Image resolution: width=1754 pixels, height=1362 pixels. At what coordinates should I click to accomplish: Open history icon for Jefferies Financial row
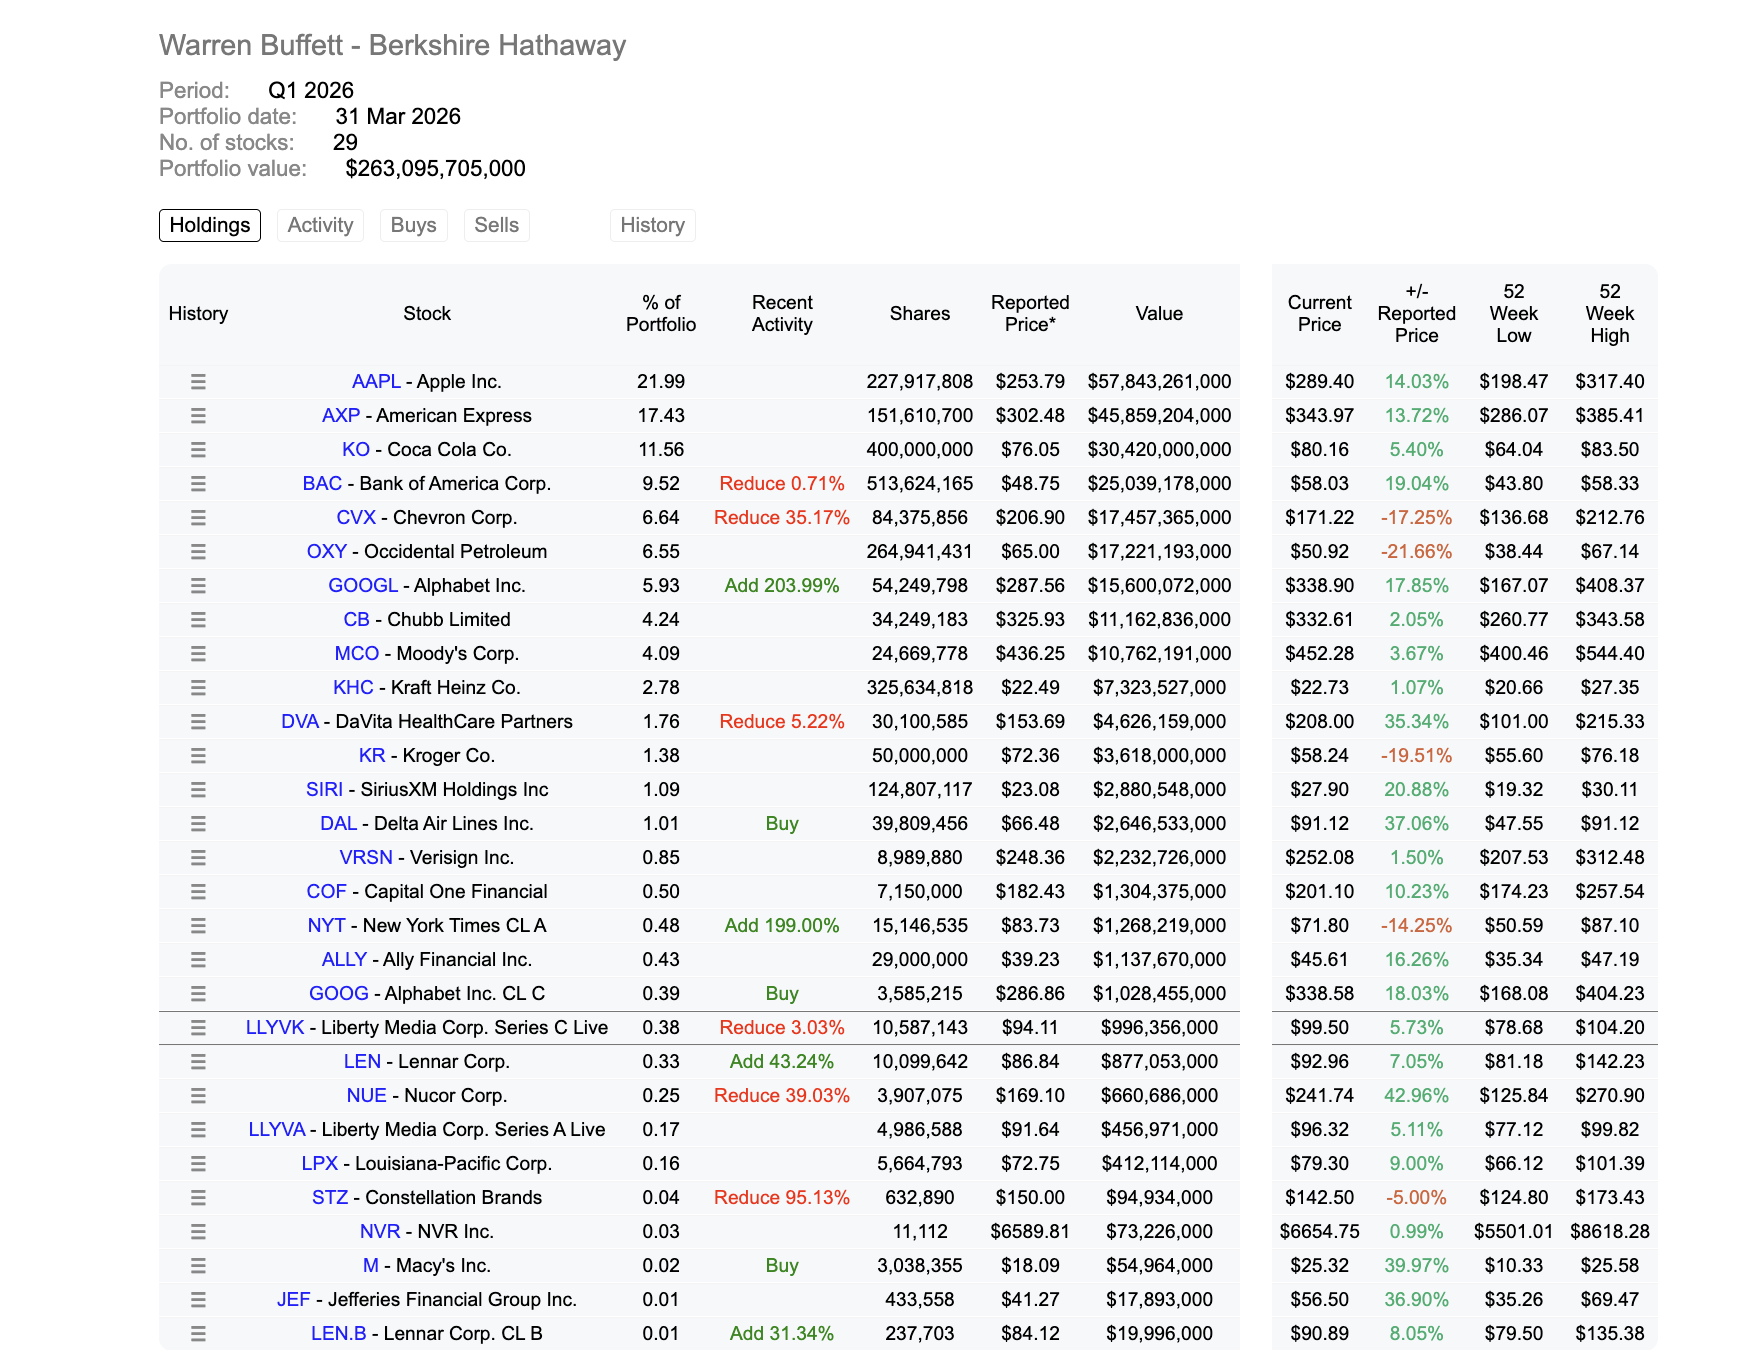click(198, 1299)
